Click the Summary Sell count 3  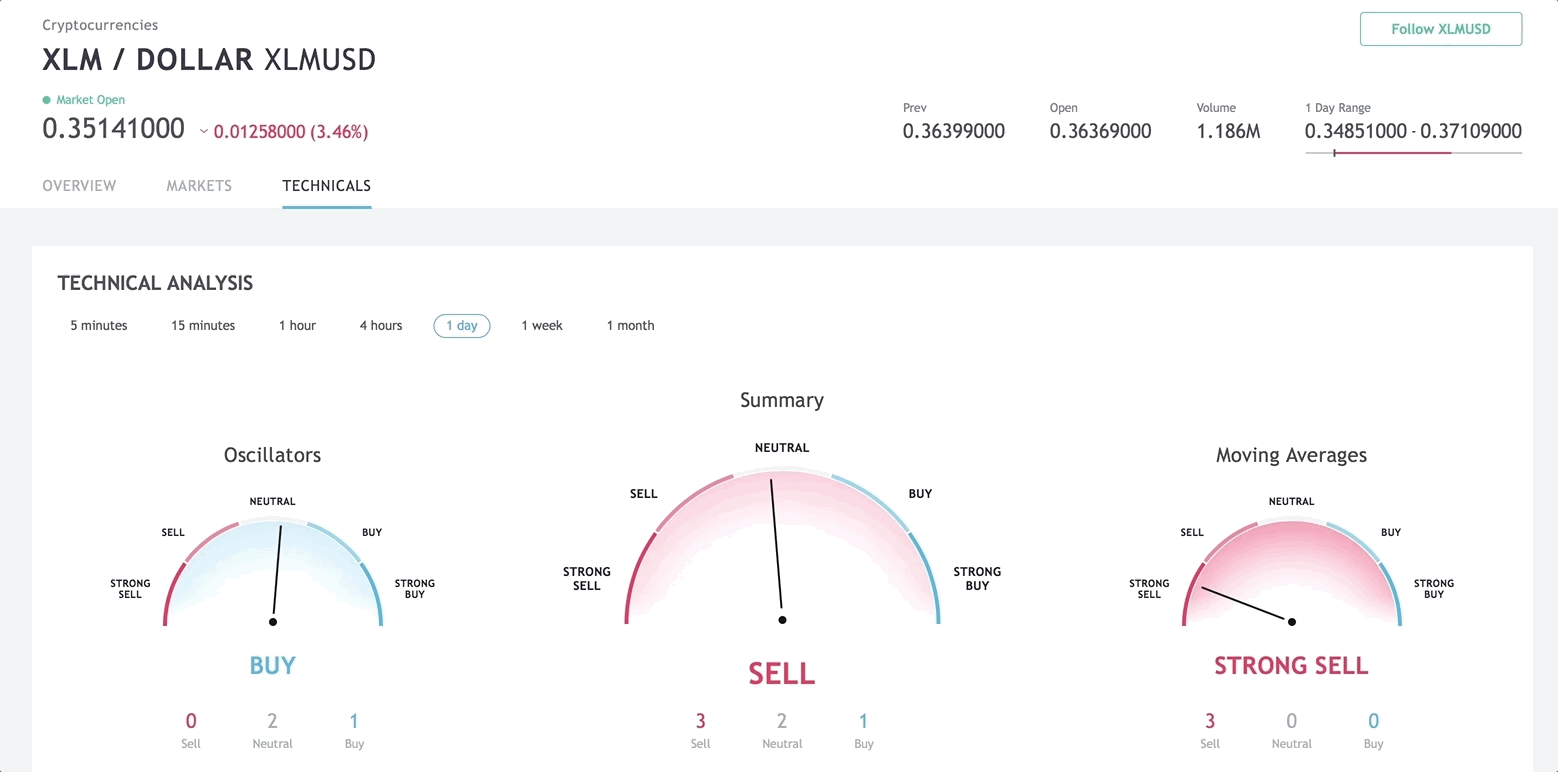(700, 721)
